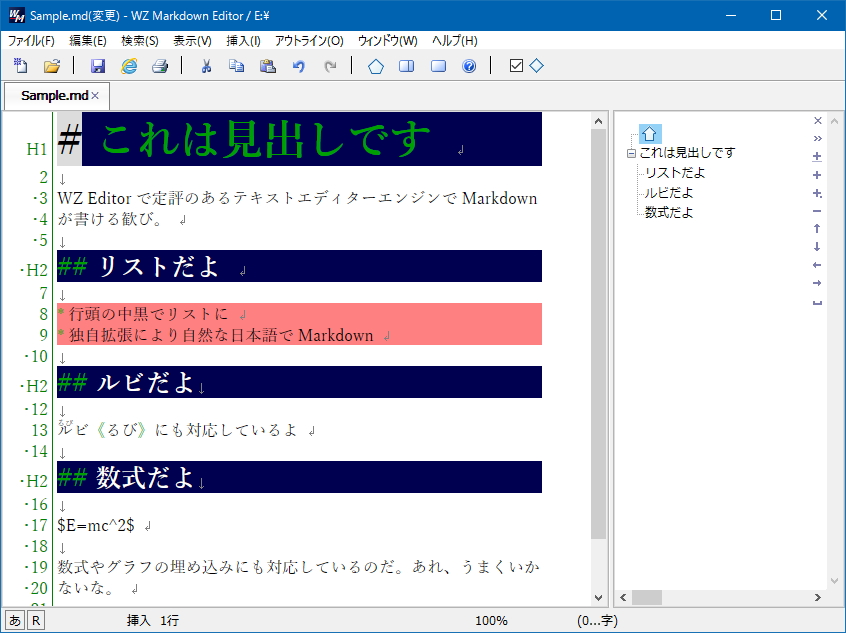Toggle the あ input mode in status bar

(15, 621)
